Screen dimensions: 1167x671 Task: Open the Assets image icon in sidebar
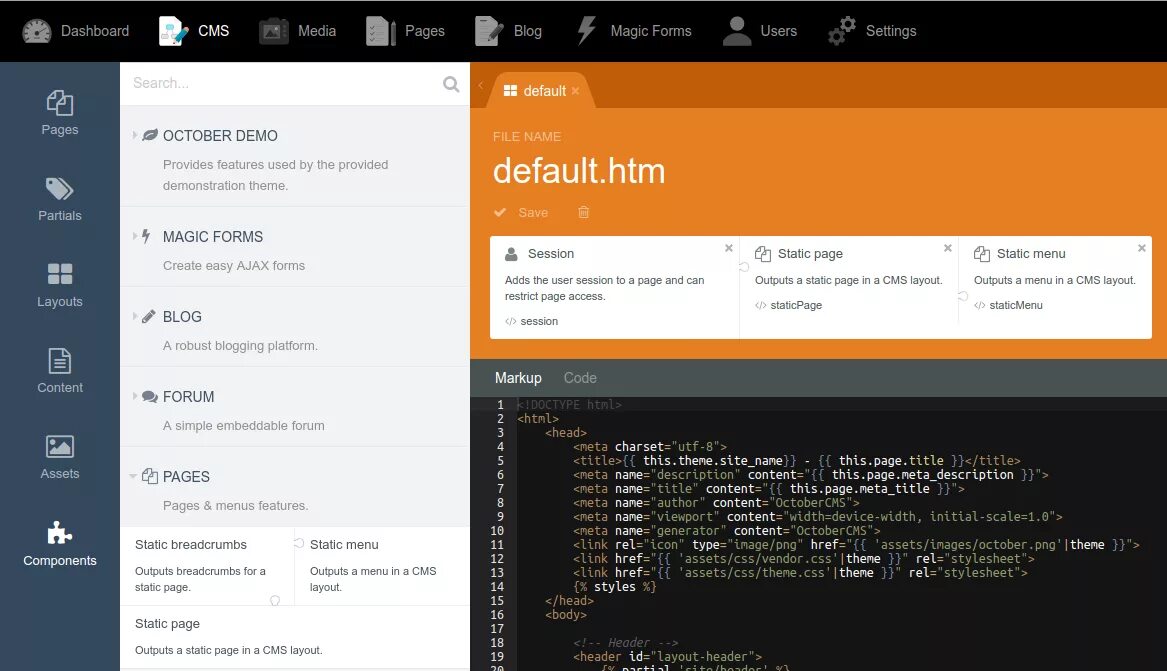pos(60,446)
